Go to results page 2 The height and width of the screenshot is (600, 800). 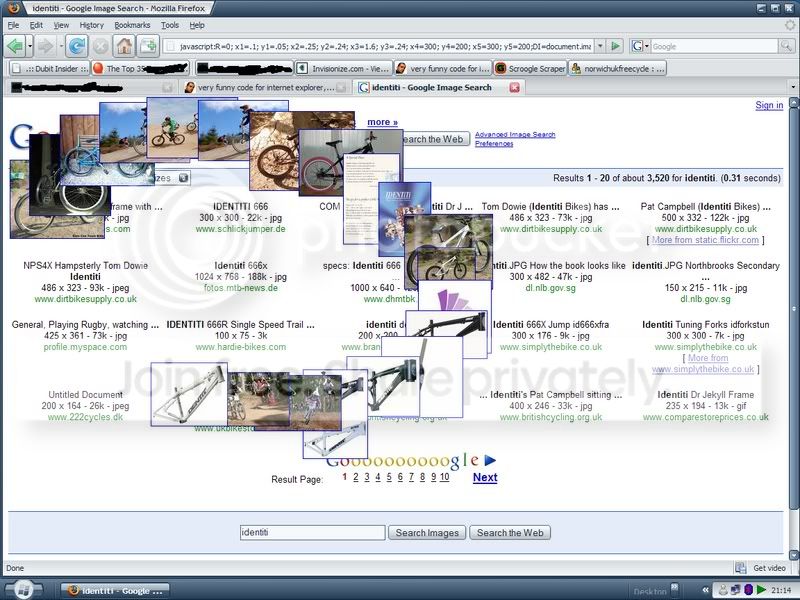[356, 477]
